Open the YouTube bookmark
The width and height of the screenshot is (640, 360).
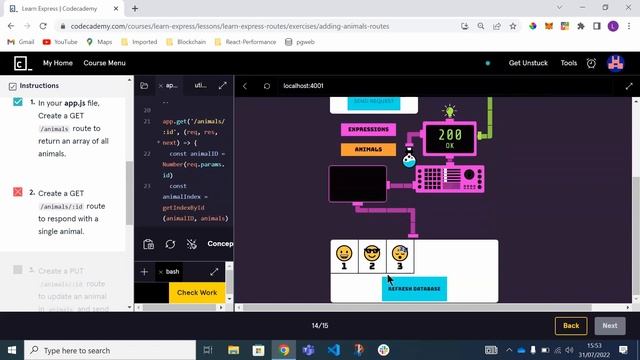pyautogui.click(x=60, y=42)
